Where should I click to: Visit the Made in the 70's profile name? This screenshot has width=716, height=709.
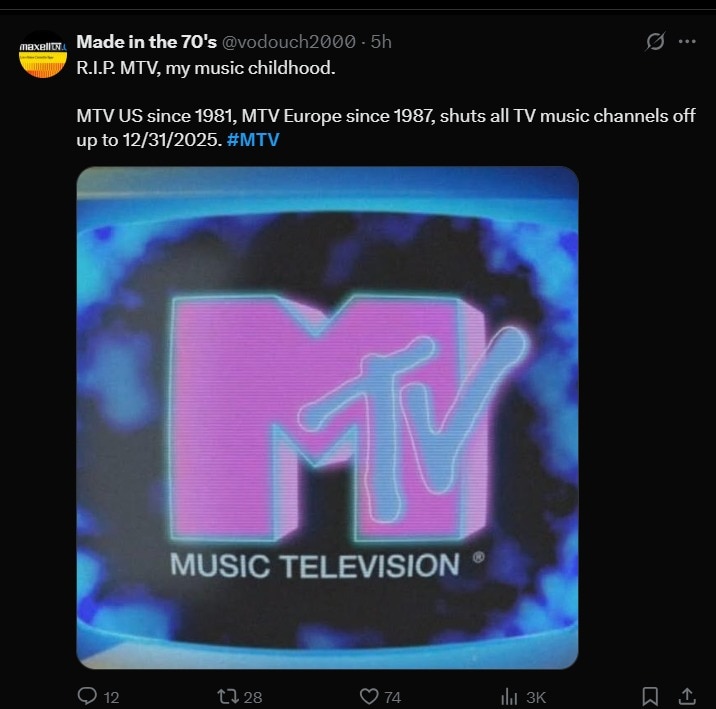point(147,42)
